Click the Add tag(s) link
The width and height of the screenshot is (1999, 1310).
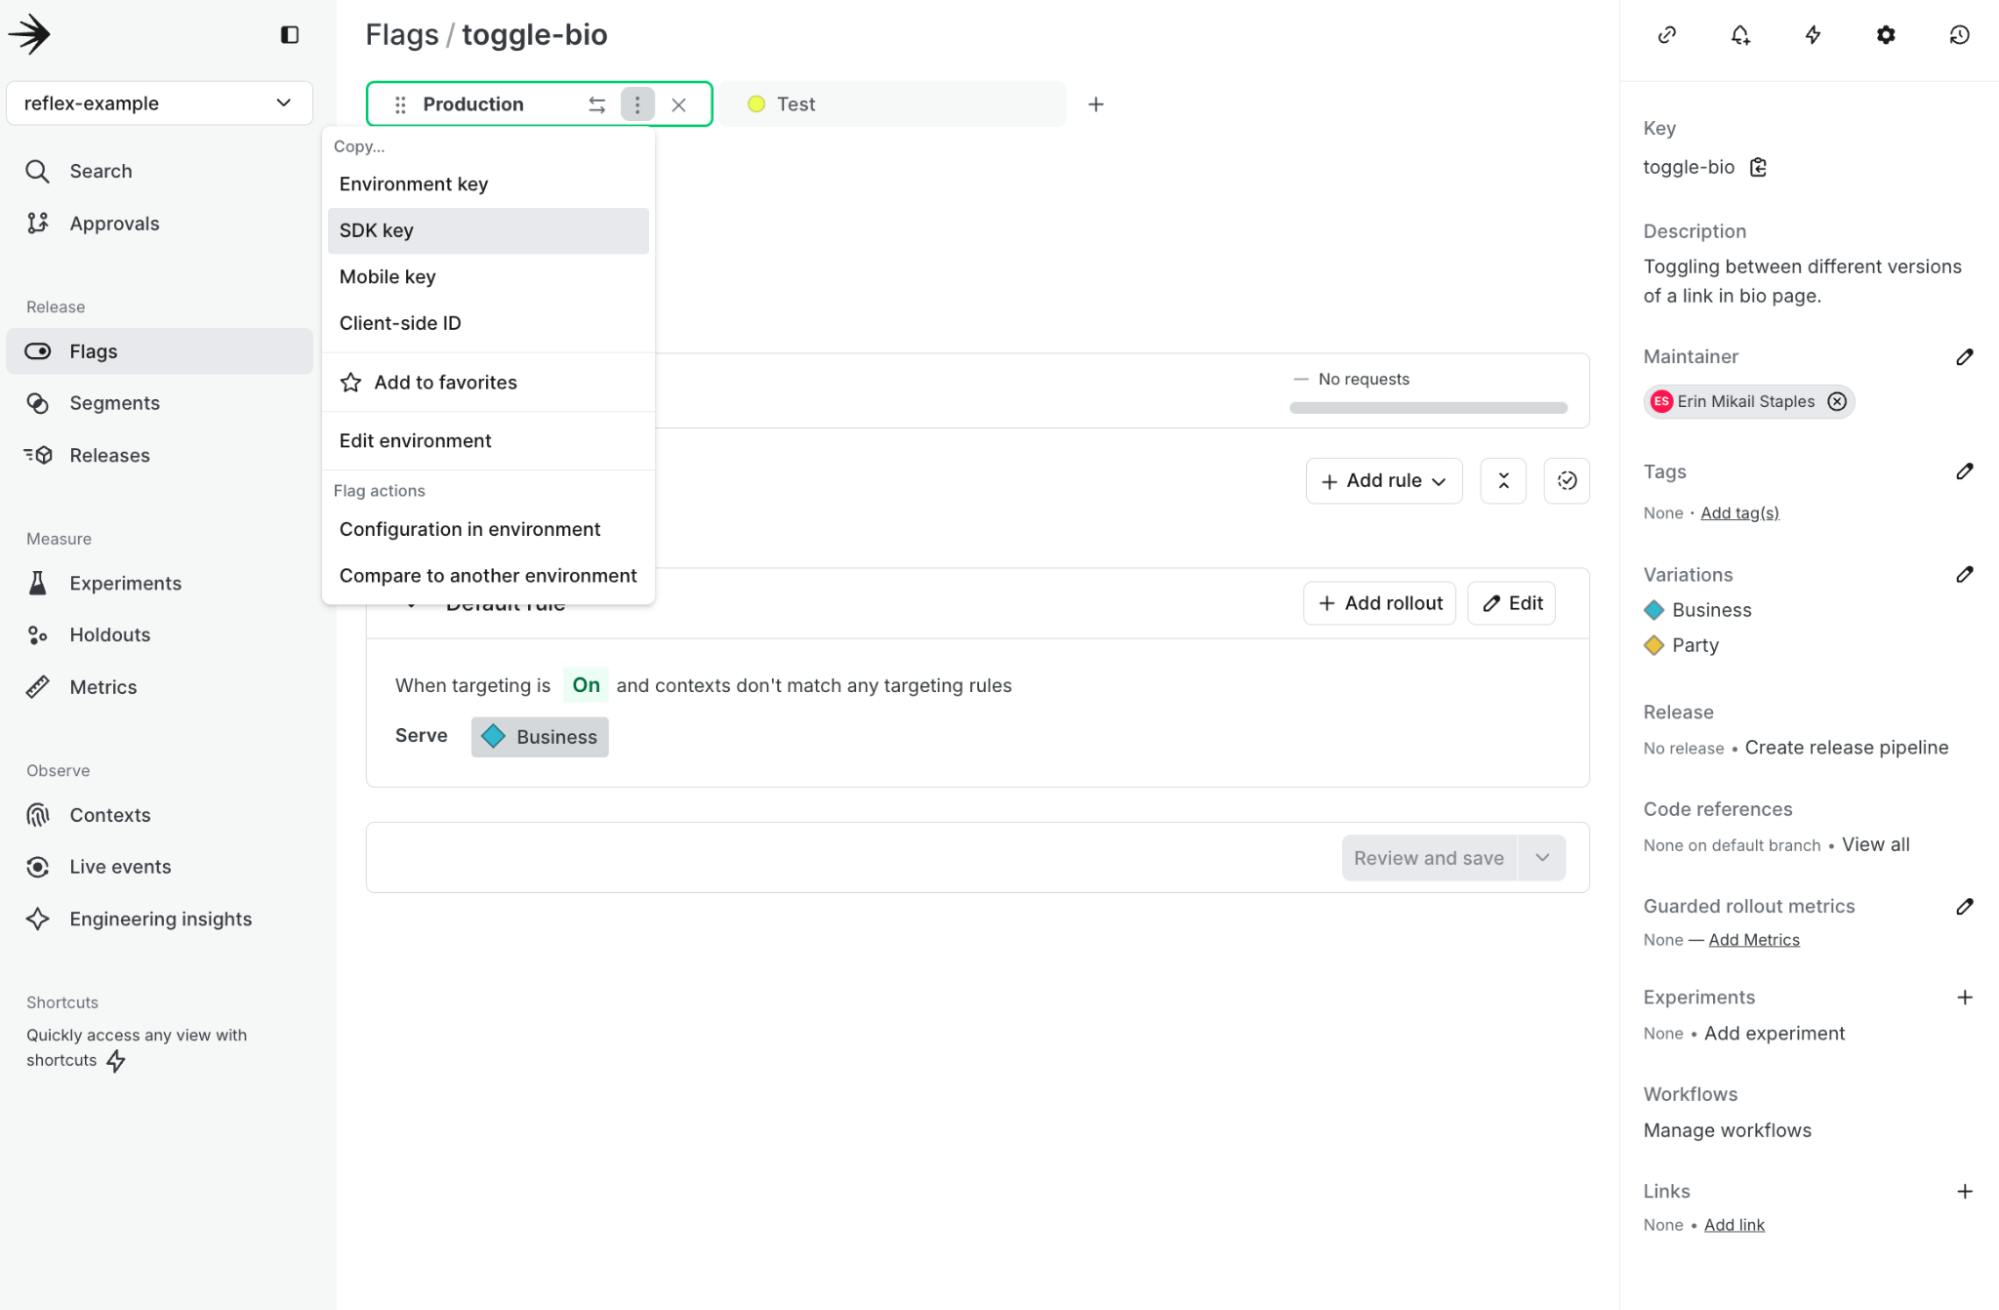point(1739,513)
